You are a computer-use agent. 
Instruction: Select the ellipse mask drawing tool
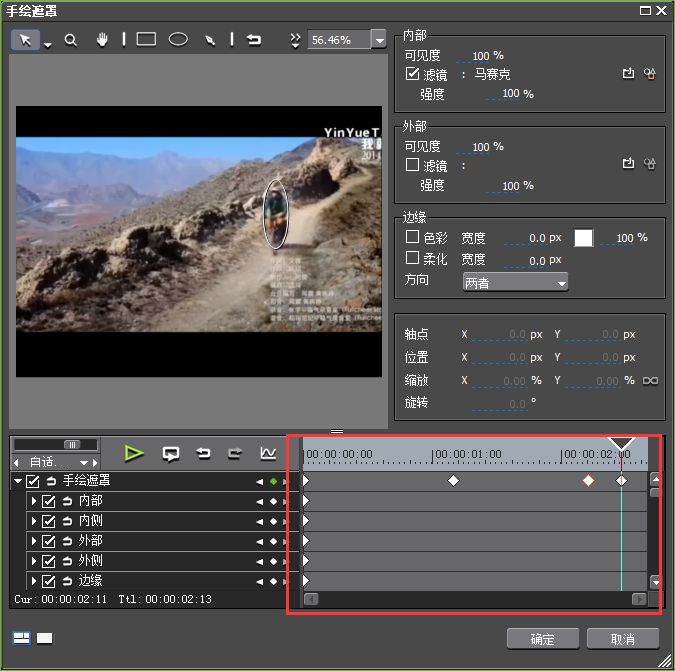coord(178,40)
